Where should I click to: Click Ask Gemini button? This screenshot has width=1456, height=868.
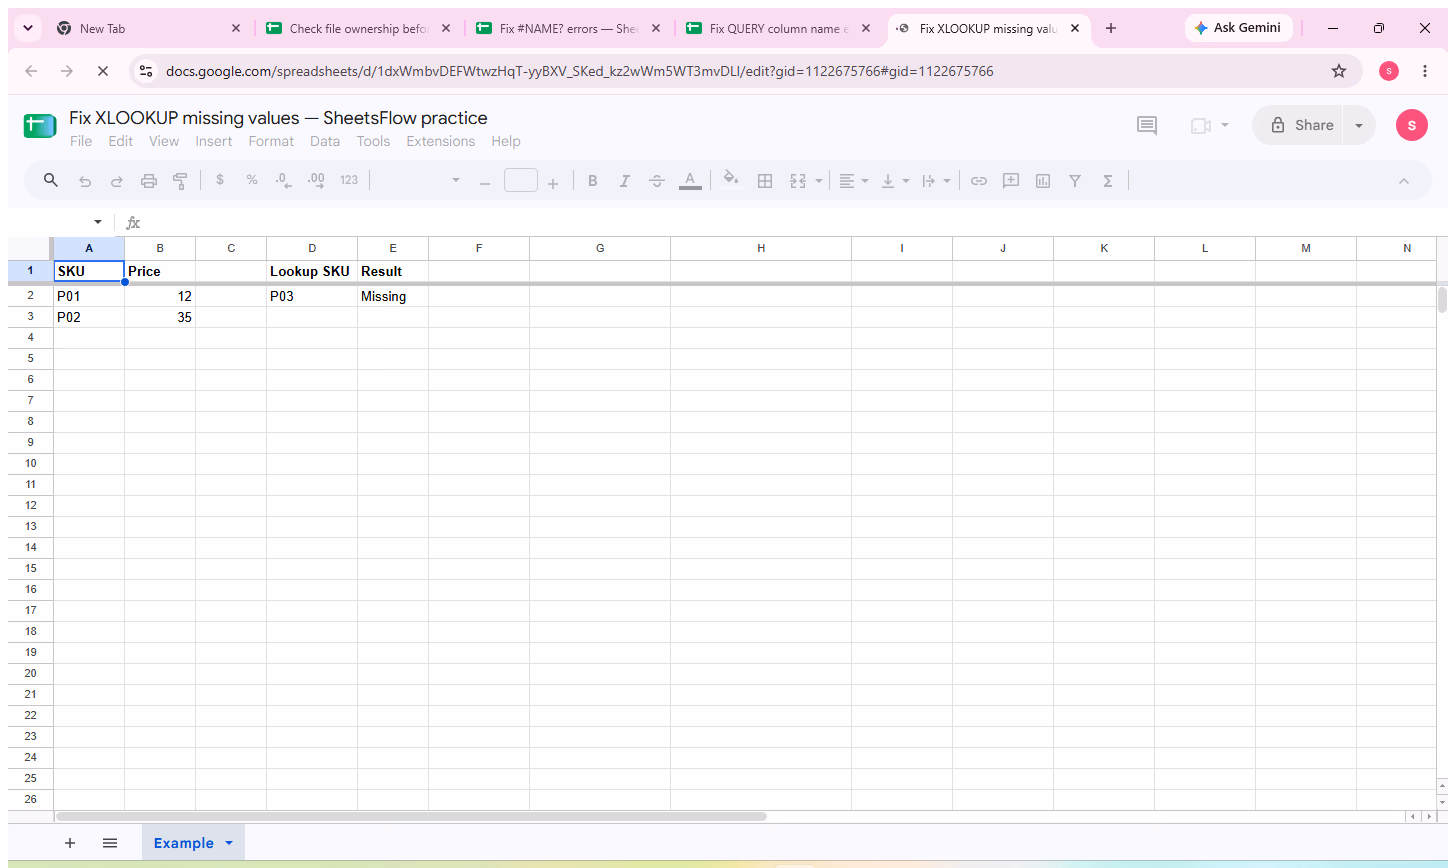click(x=1238, y=28)
